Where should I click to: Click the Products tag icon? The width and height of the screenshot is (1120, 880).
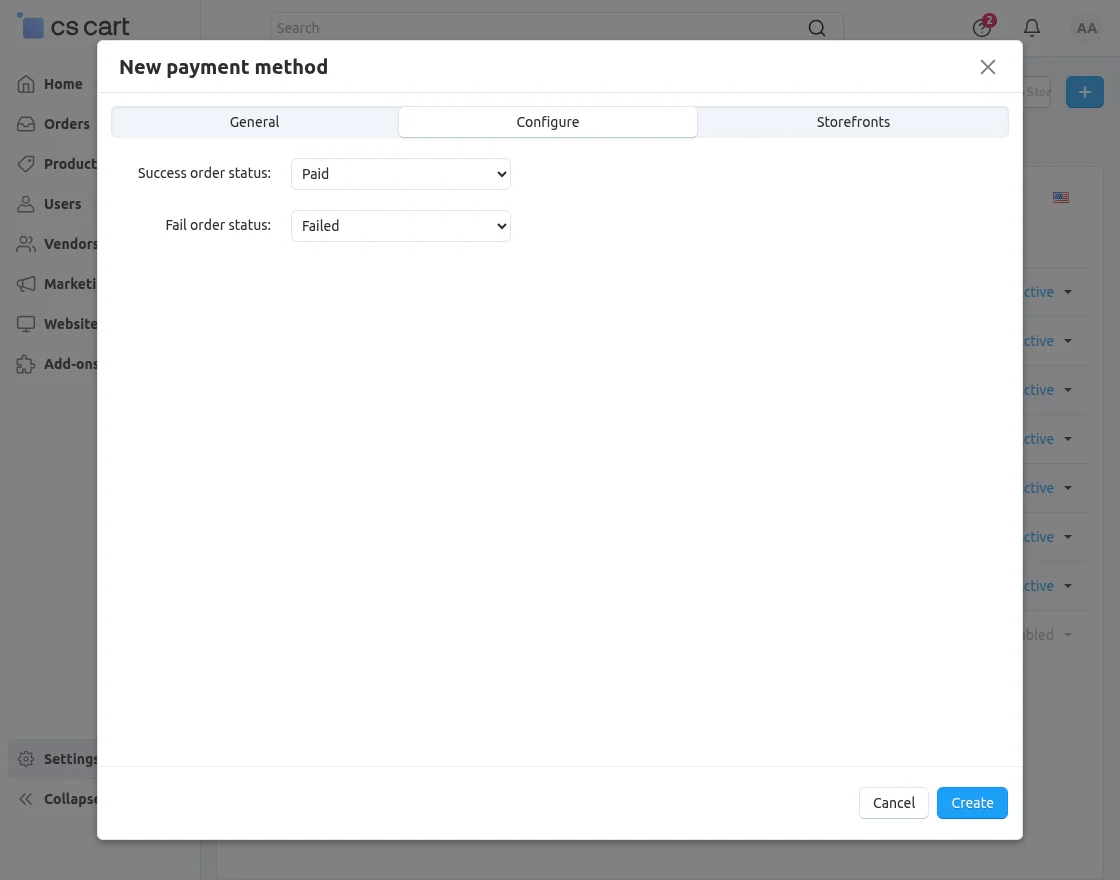(x=26, y=164)
